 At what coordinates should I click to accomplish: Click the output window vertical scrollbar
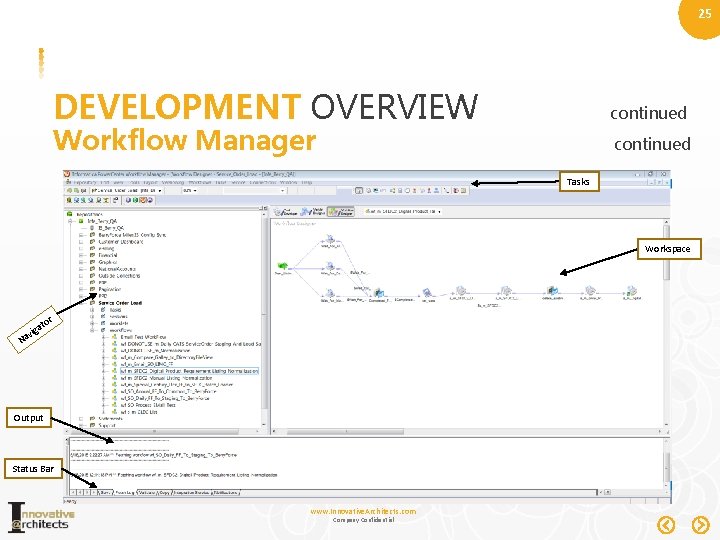(x=667, y=464)
